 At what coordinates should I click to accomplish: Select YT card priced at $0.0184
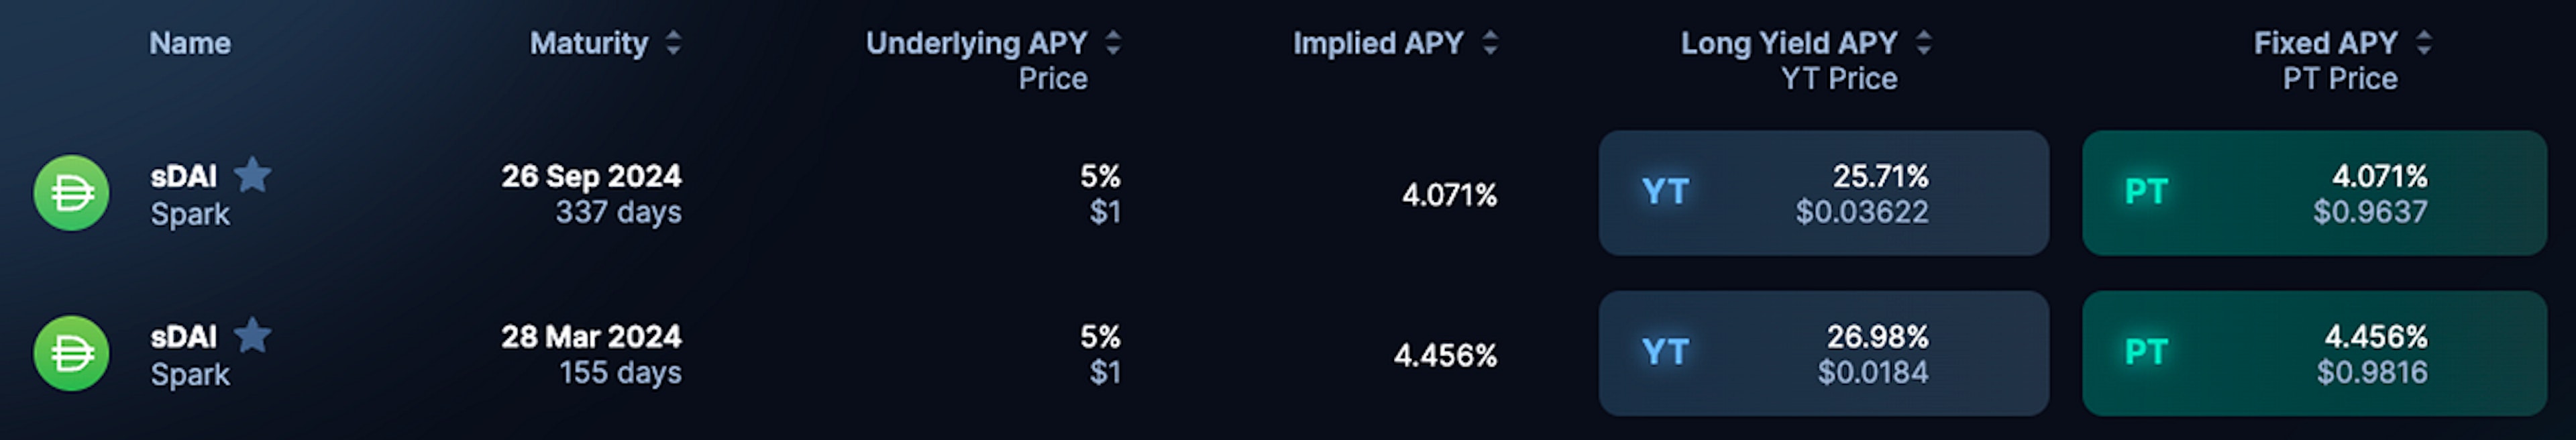1823,353
